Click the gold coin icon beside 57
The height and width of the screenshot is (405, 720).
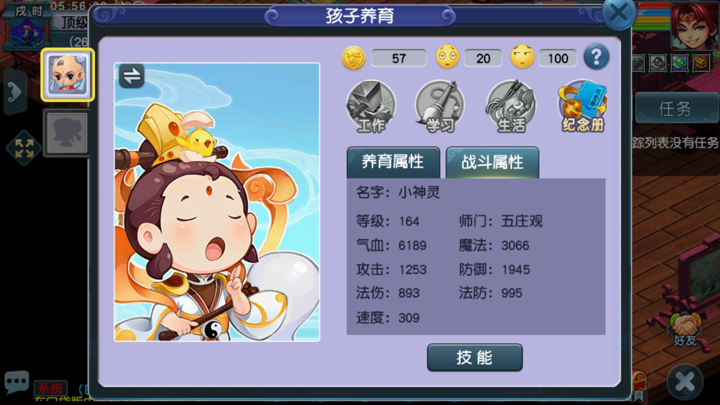point(354,58)
